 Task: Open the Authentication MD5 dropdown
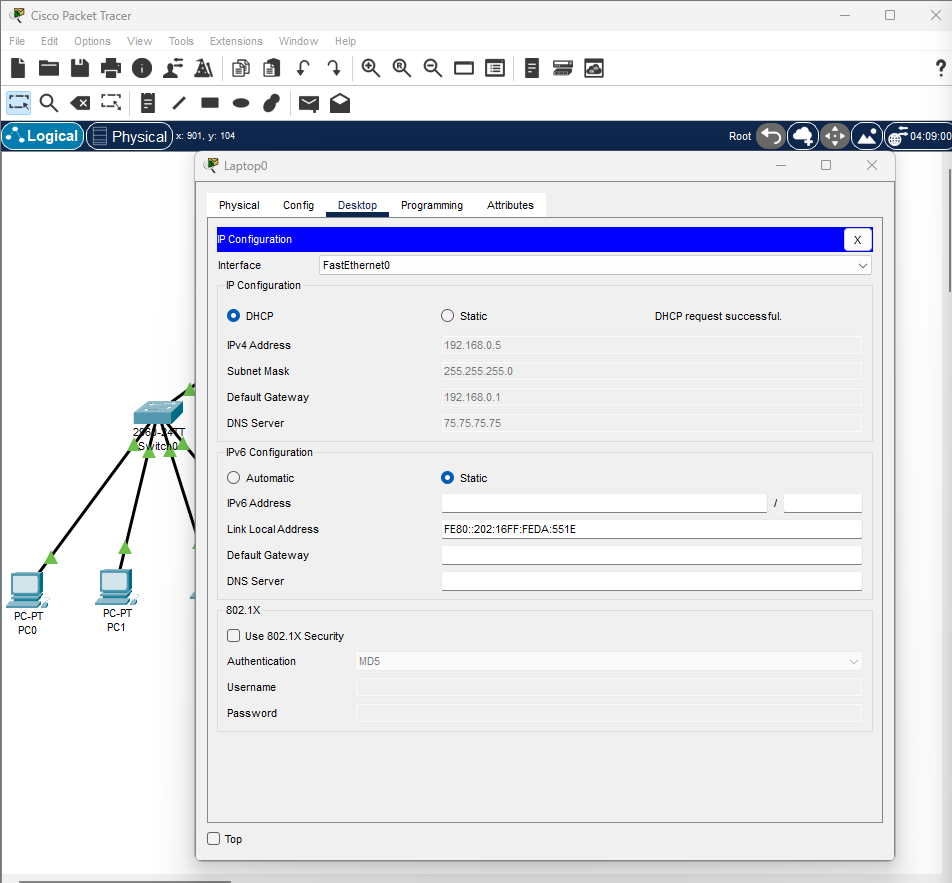(608, 661)
